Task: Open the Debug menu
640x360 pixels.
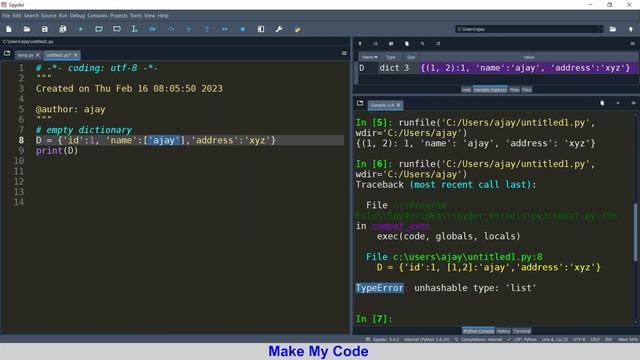Action: pyautogui.click(x=77, y=16)
